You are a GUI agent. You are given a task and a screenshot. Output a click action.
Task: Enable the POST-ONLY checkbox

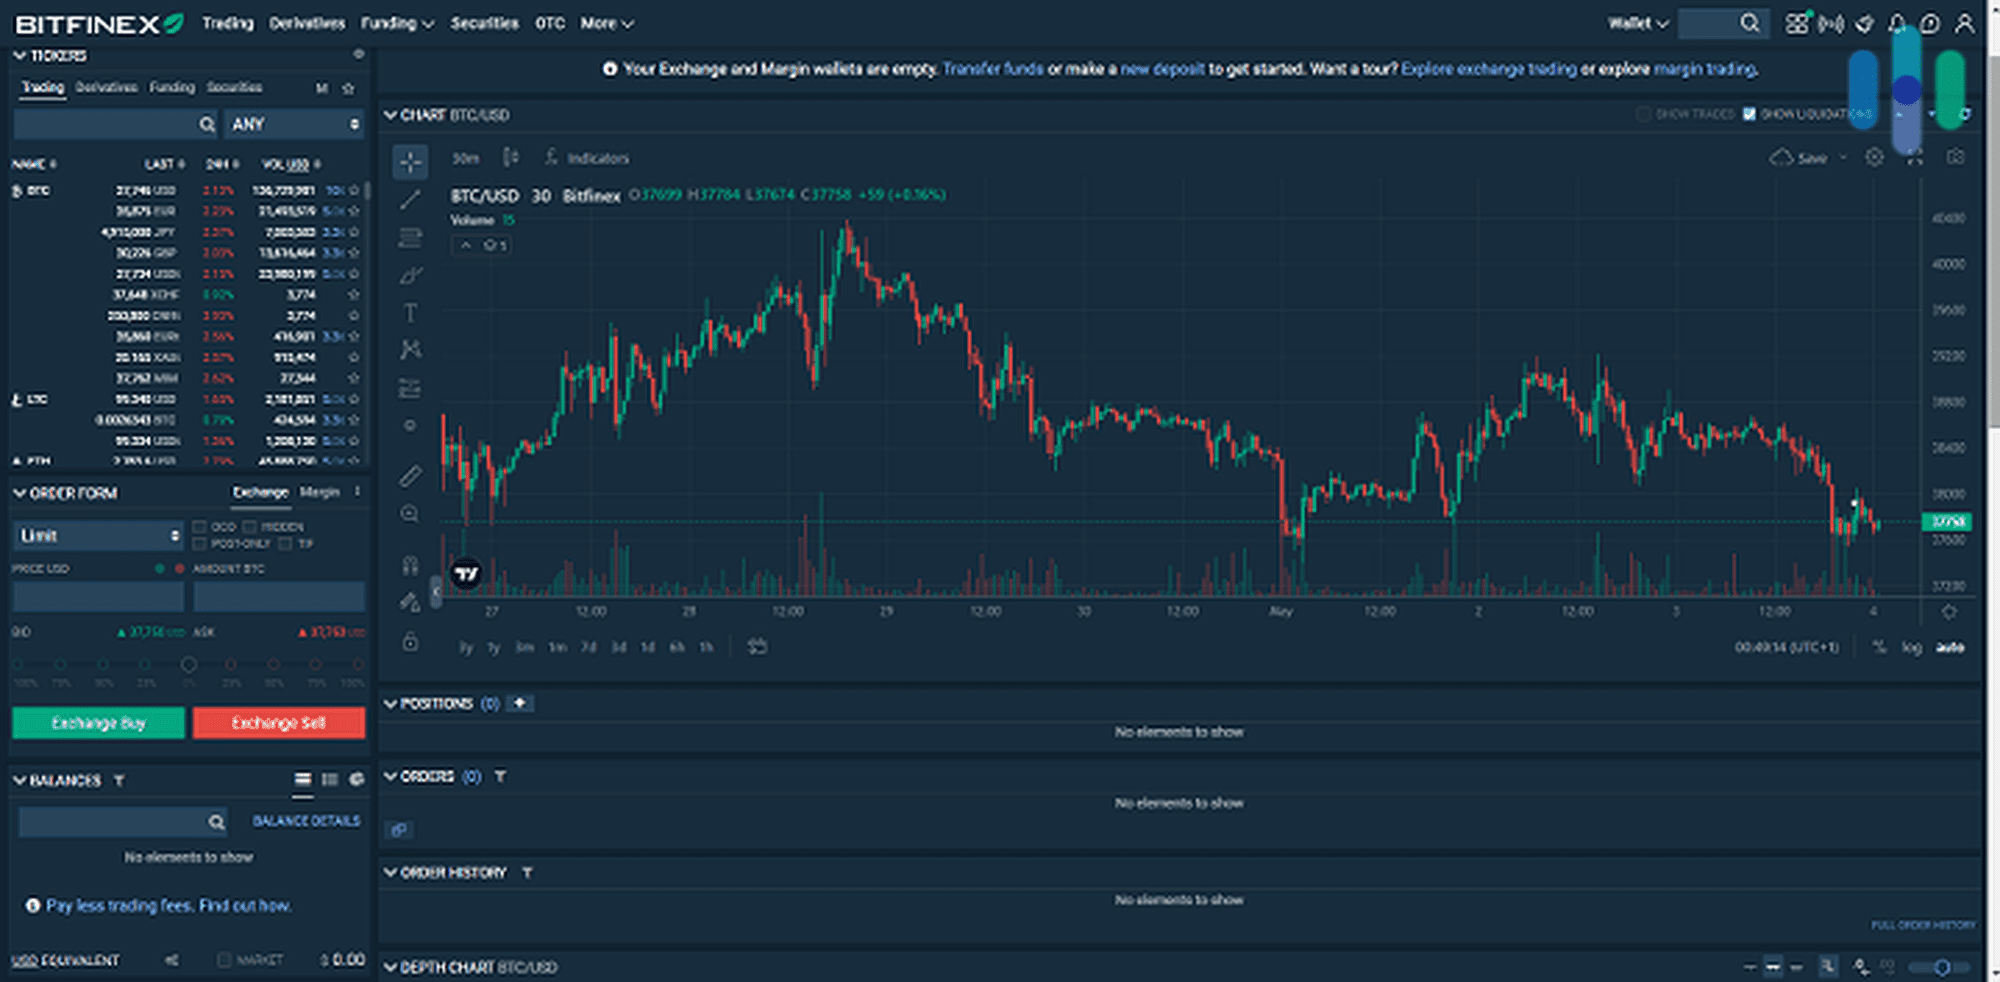pyautogui.click(x=199, y=543)
